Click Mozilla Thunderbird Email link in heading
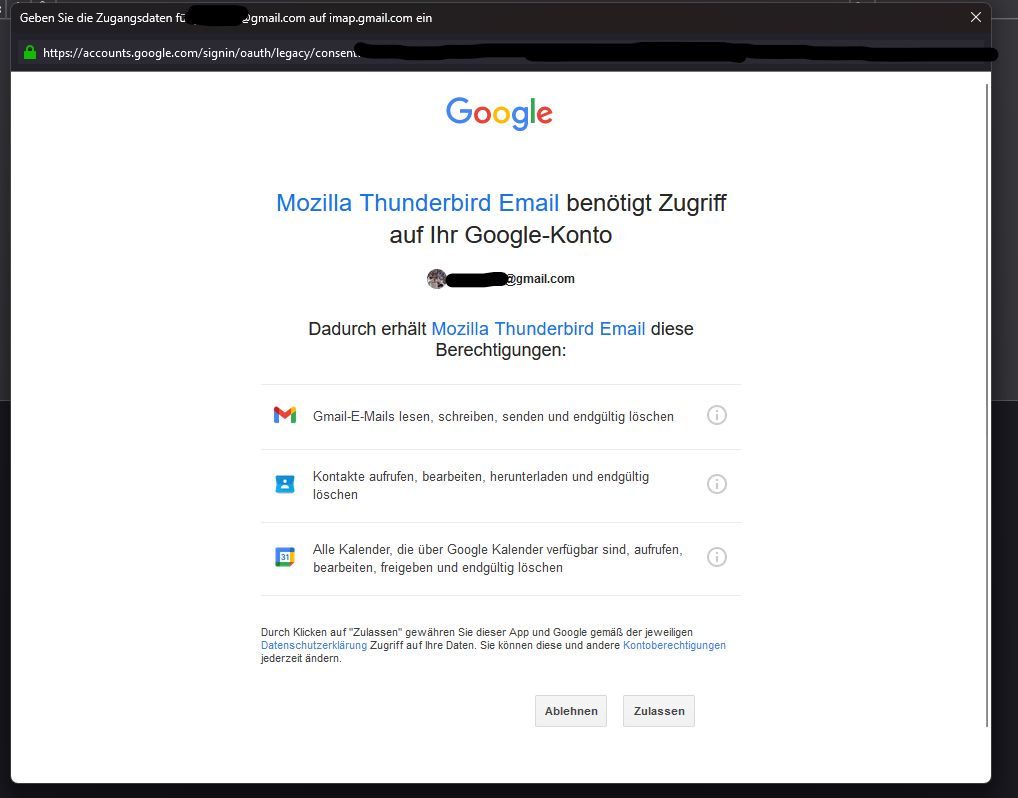Screen dimensions: 1018x798 pyautogui.click(x=417, y=203)
